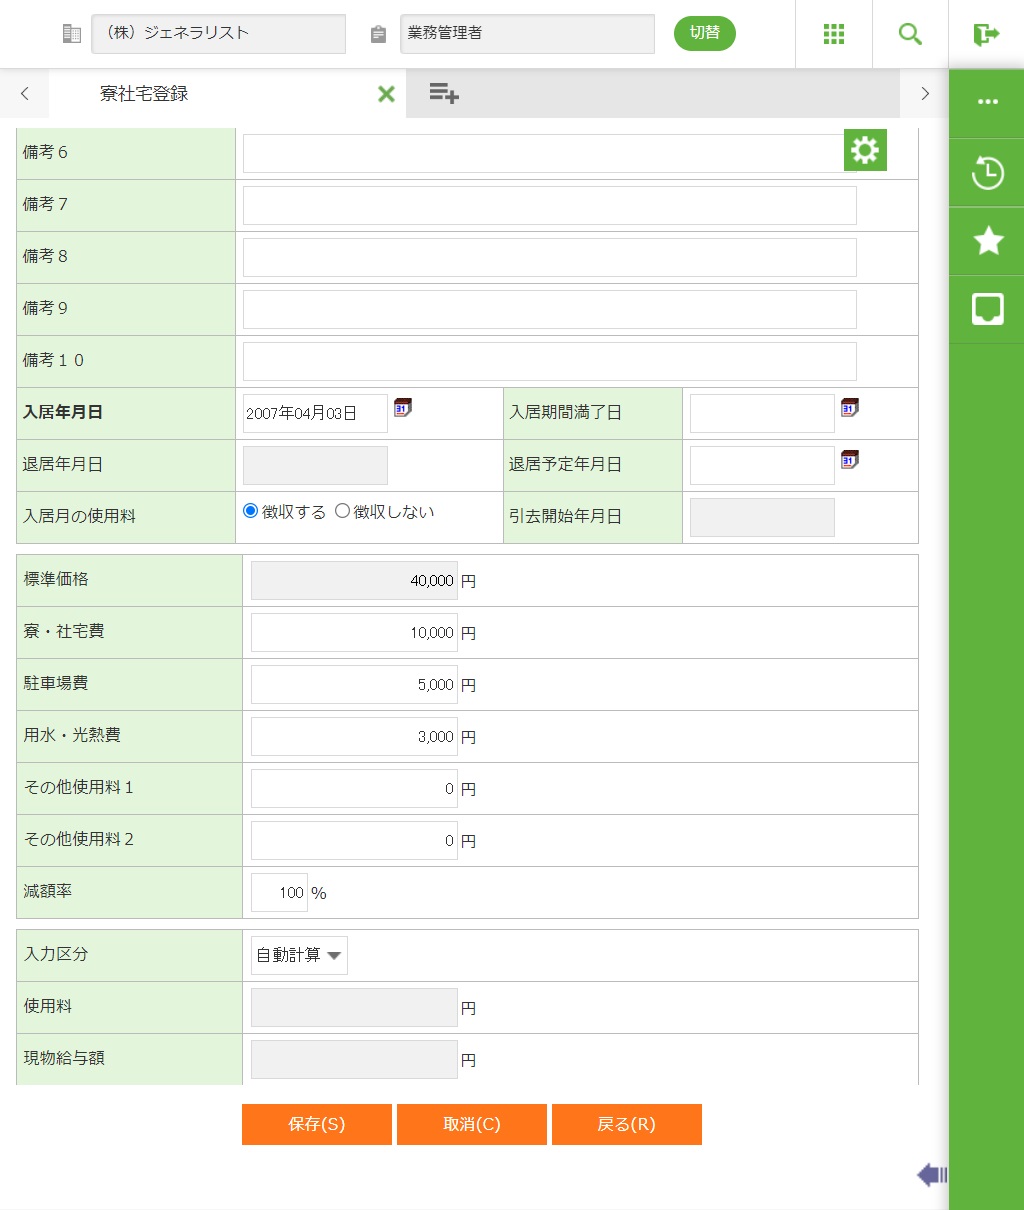The width and height of the screenshot is (1024, 1210).
Task: Select the 徴収しない radio button
Action: pos(342,511)
